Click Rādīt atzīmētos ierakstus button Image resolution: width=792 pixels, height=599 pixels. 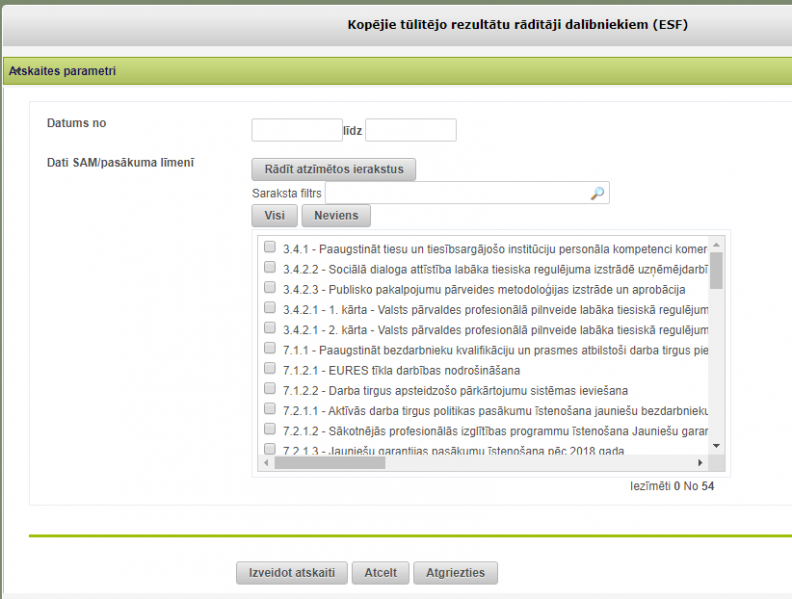click(333, 169)
